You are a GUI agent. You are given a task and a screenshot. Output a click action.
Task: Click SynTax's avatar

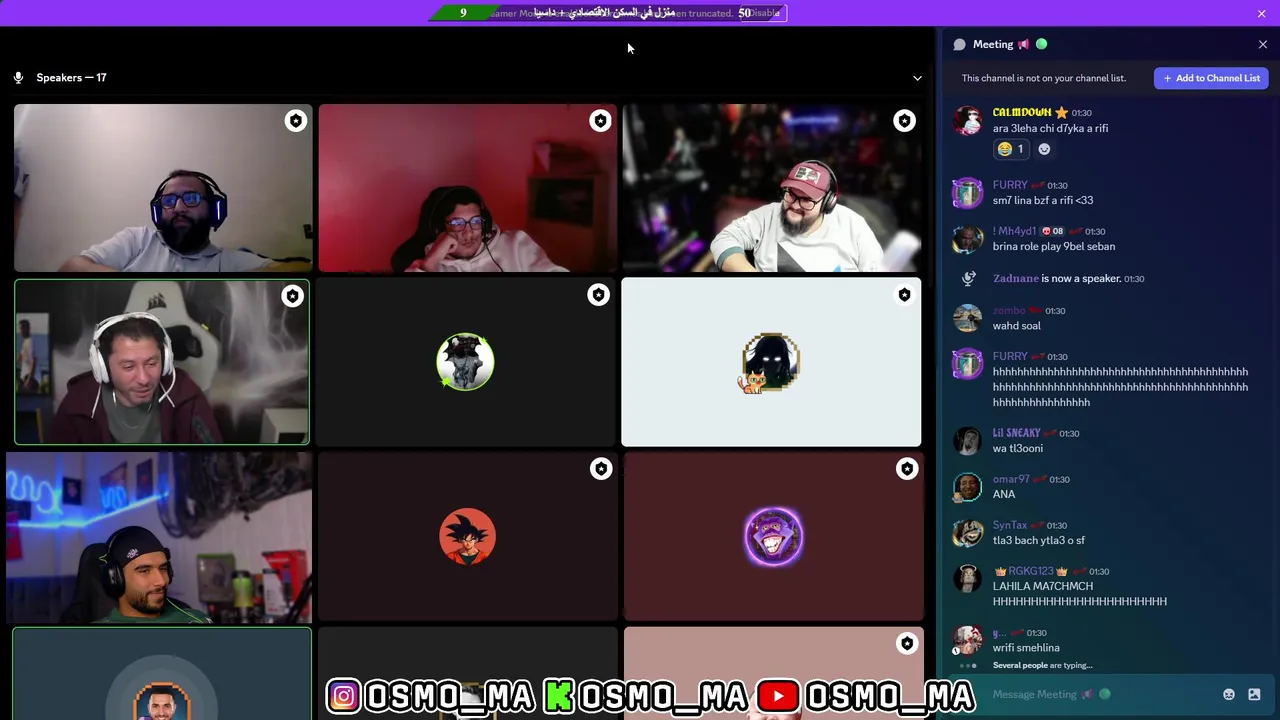point(967,533)
